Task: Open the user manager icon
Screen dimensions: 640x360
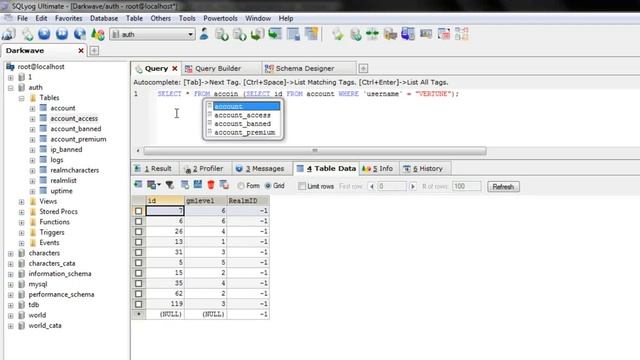Action: pyautogui.click(x=204, y=34)
